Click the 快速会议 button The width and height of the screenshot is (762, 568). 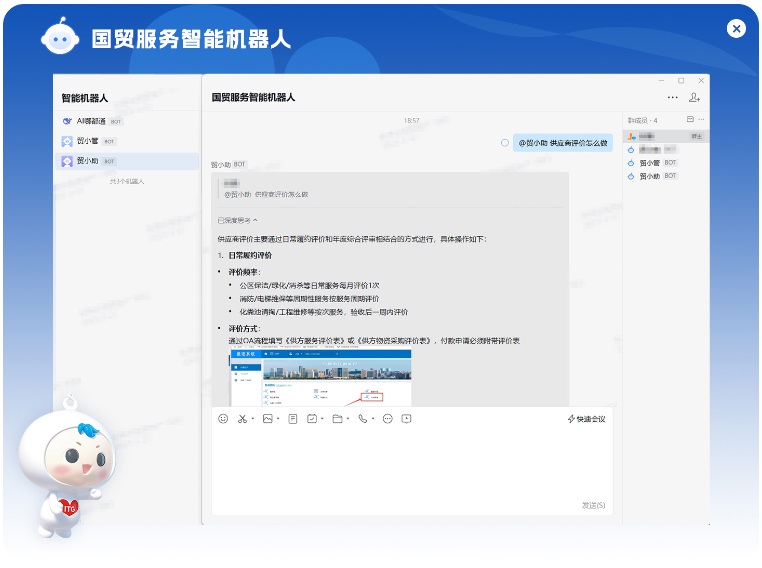click(586, 419)
